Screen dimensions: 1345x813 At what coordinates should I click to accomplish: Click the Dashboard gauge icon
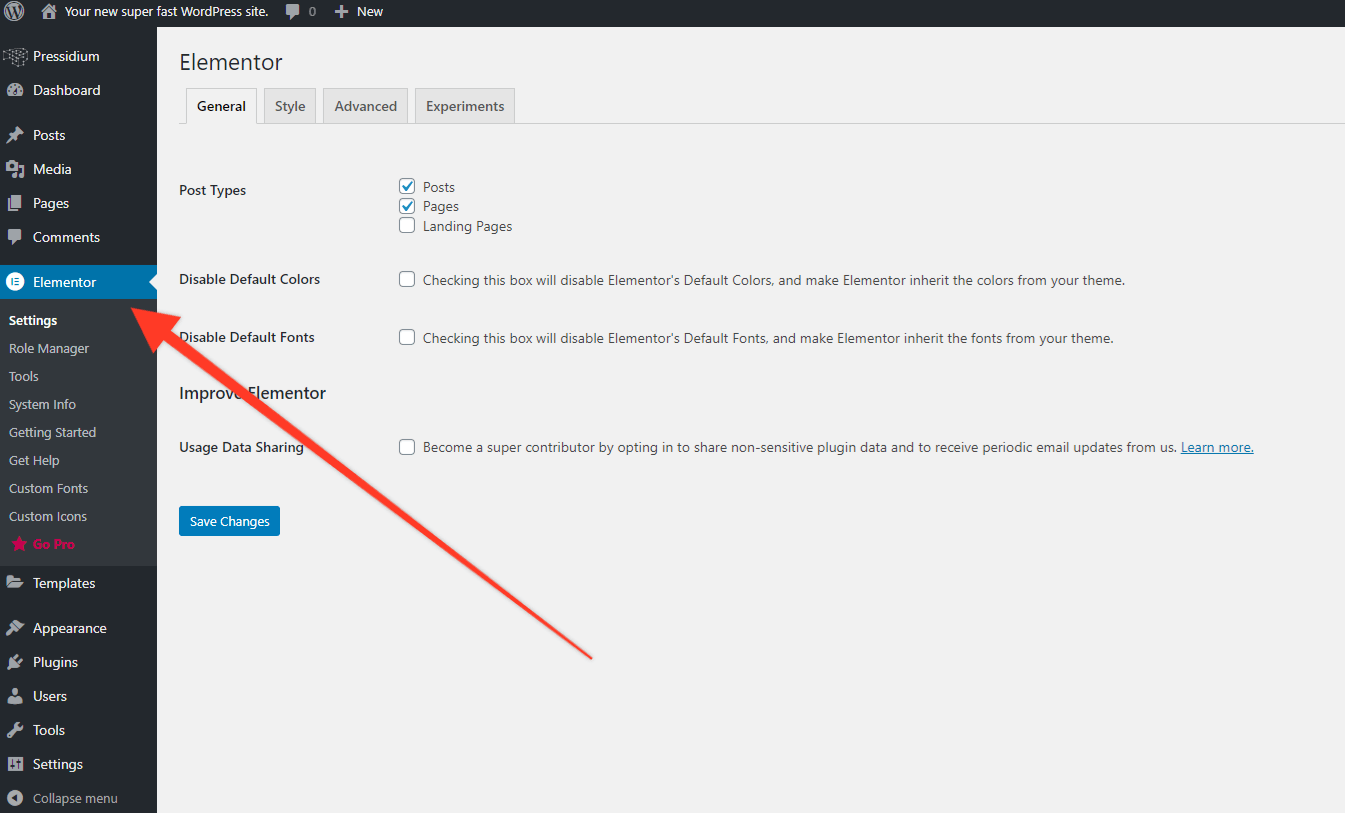pyautogui.click(x=15, y=90)
